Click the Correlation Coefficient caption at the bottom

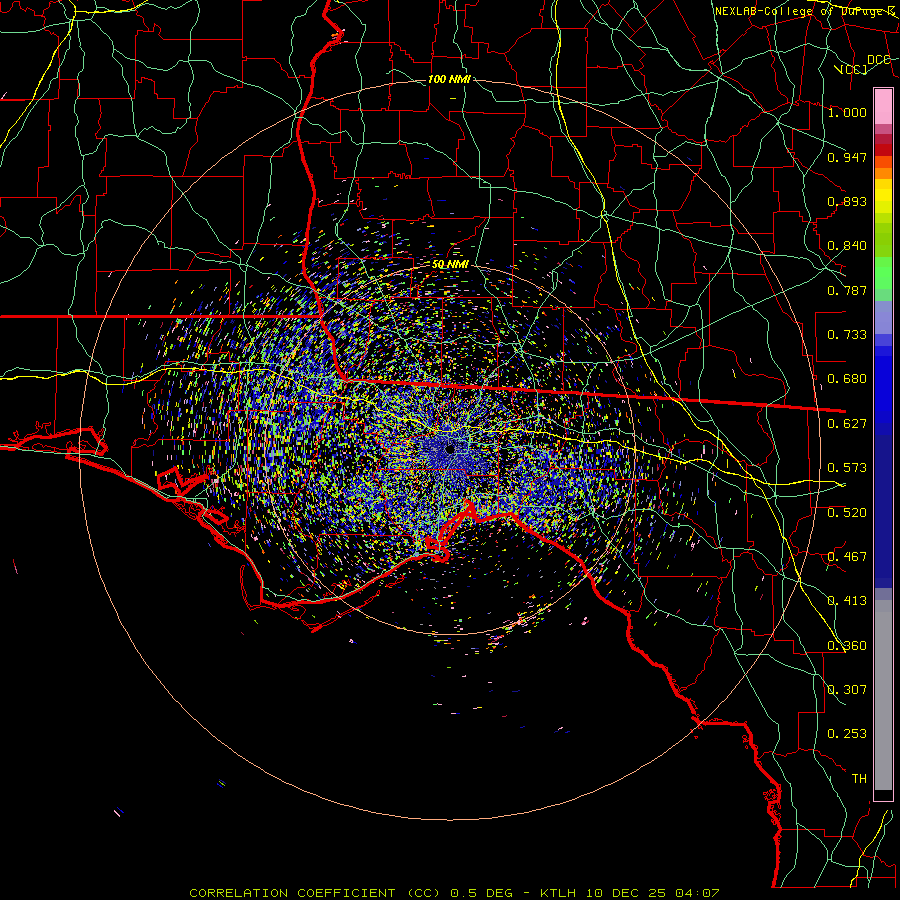coord(454,893)
